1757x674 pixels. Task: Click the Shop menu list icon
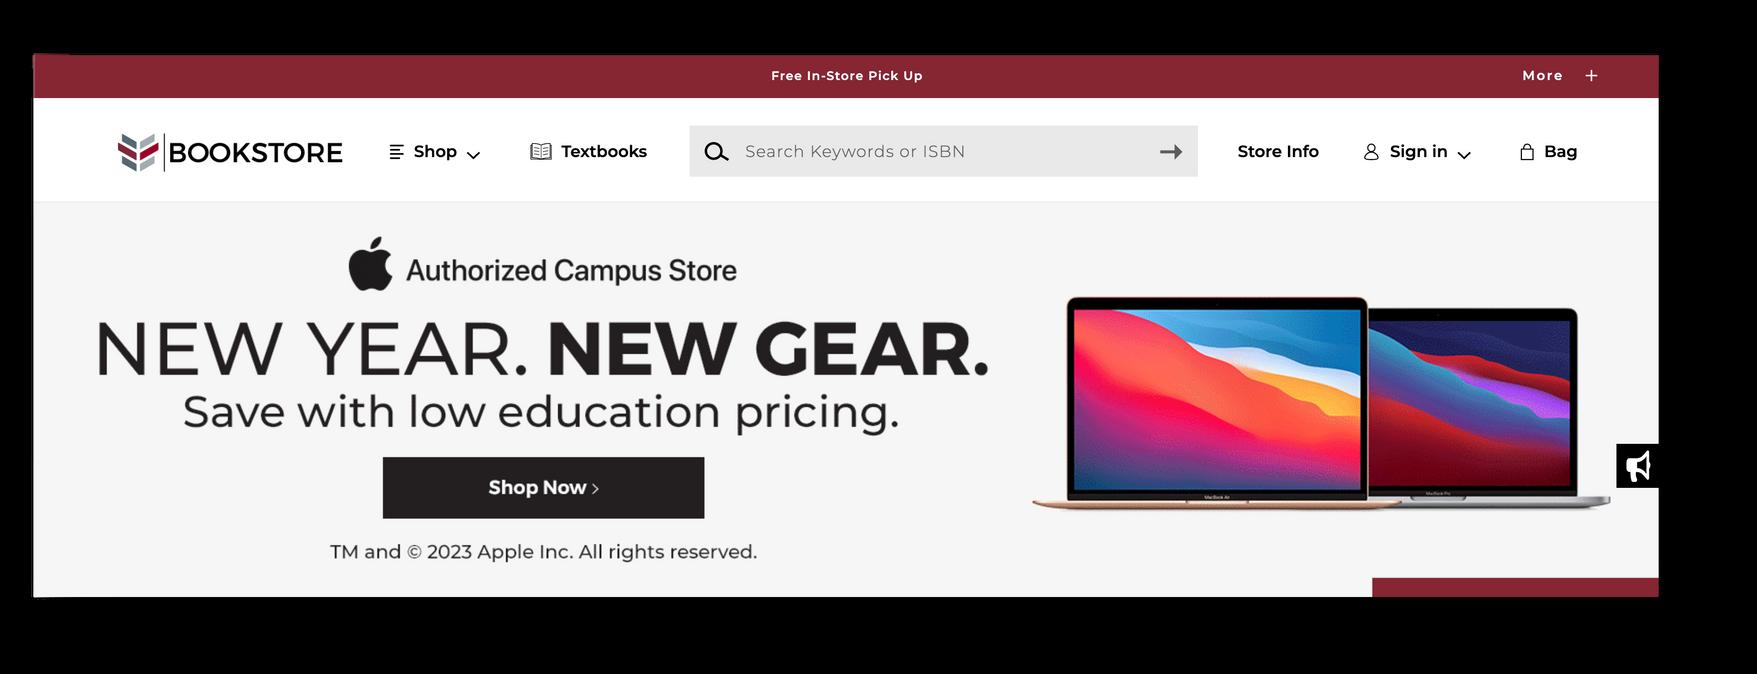(x=396, y=152)
